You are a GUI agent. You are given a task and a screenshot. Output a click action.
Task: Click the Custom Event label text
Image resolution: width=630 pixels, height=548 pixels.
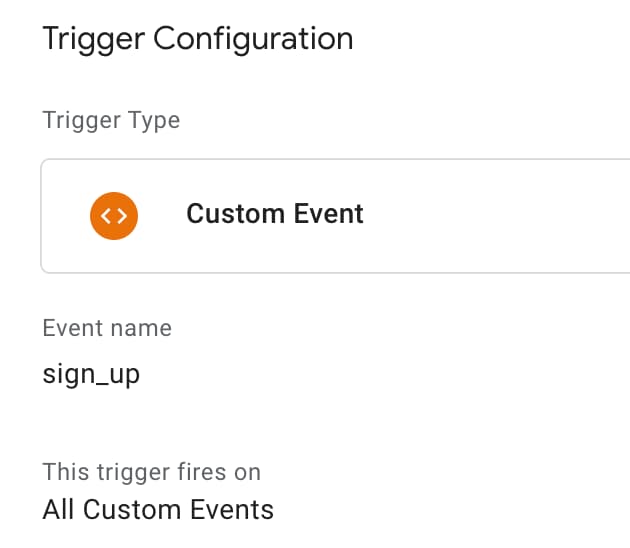(x=275, y=214)
